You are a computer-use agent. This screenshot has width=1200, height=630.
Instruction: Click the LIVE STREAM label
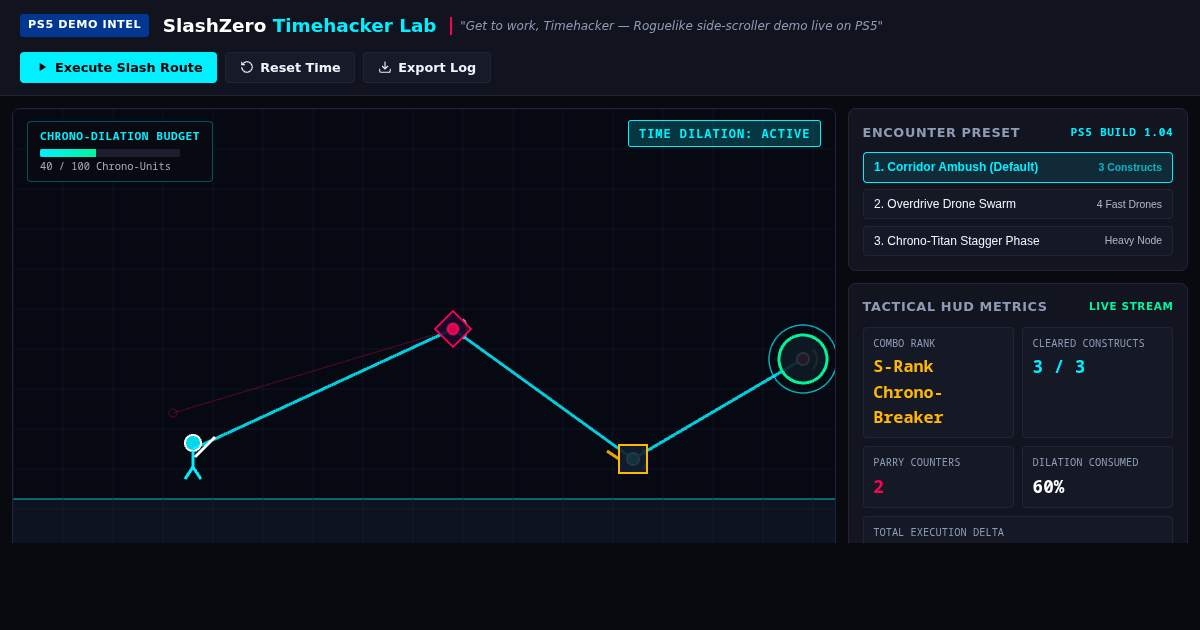coord(1131,306)
